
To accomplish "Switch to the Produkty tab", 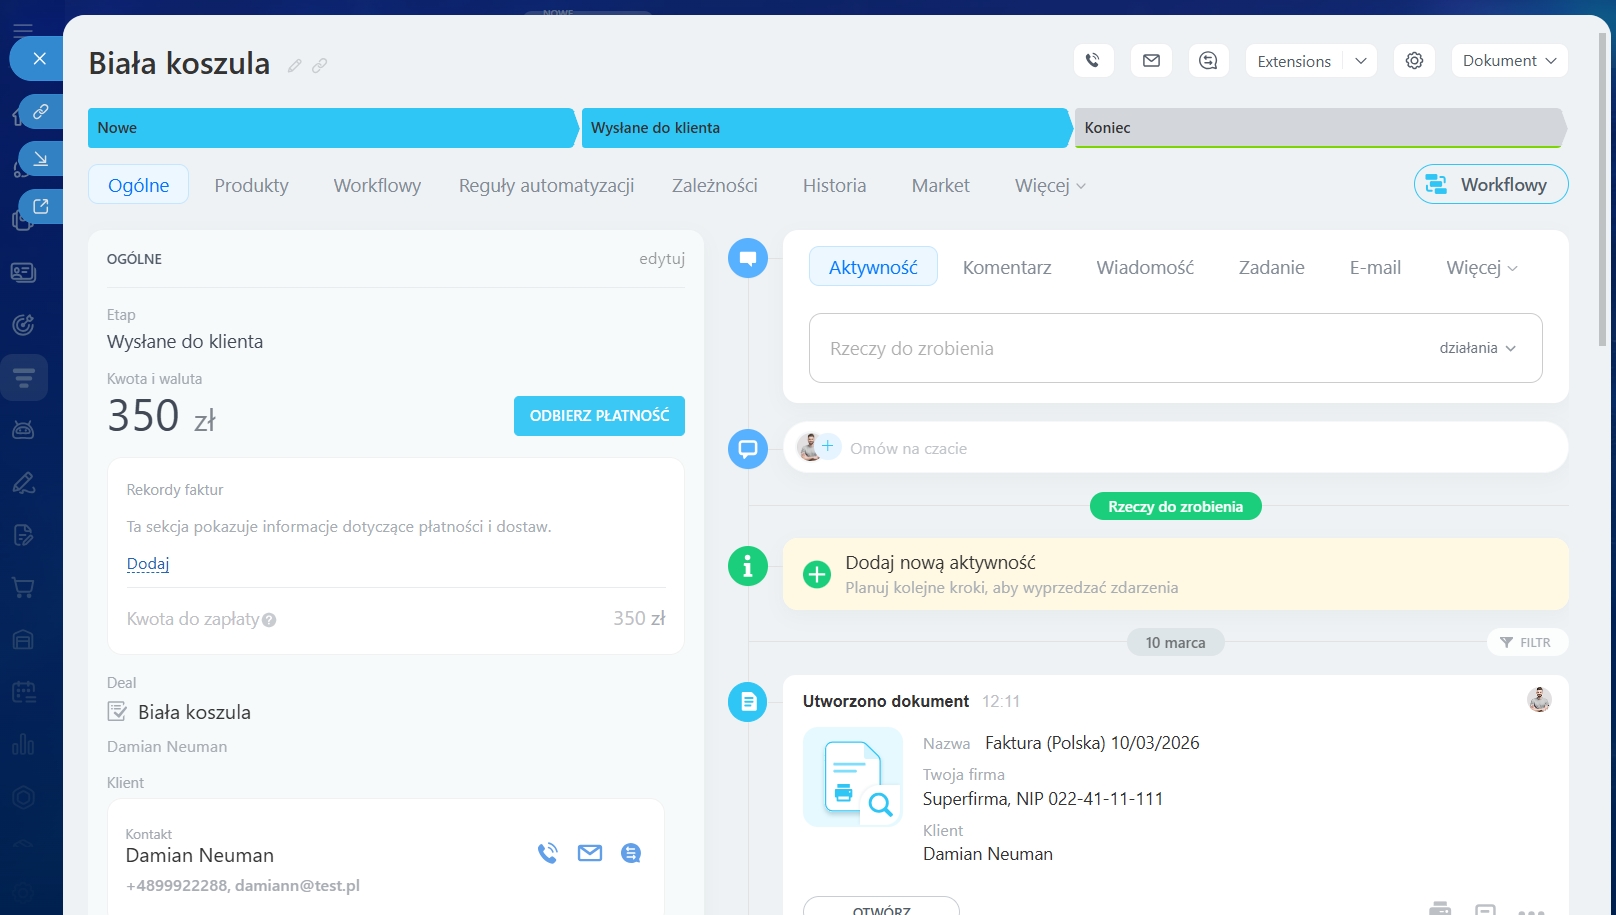I will [x=251, y=186].
